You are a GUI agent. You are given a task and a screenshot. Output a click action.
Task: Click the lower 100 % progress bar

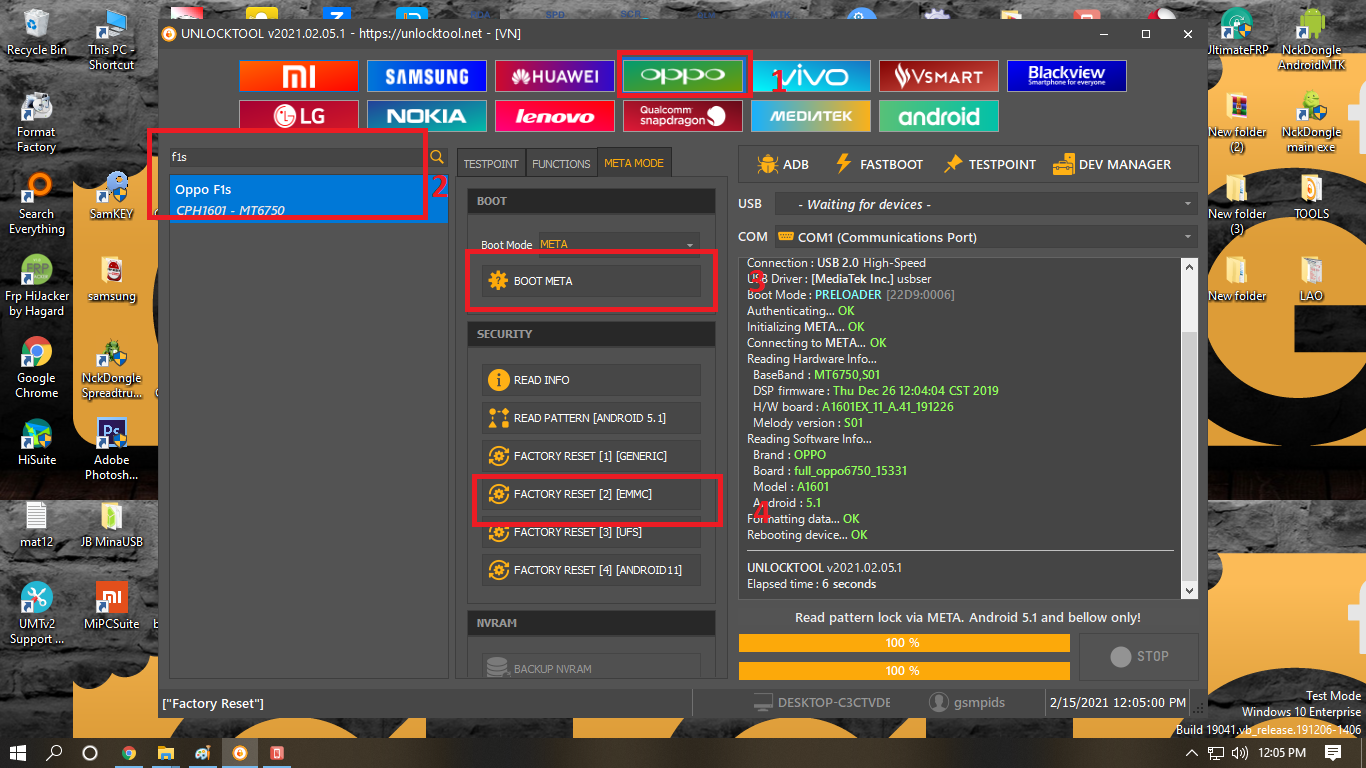pos(904,670)
